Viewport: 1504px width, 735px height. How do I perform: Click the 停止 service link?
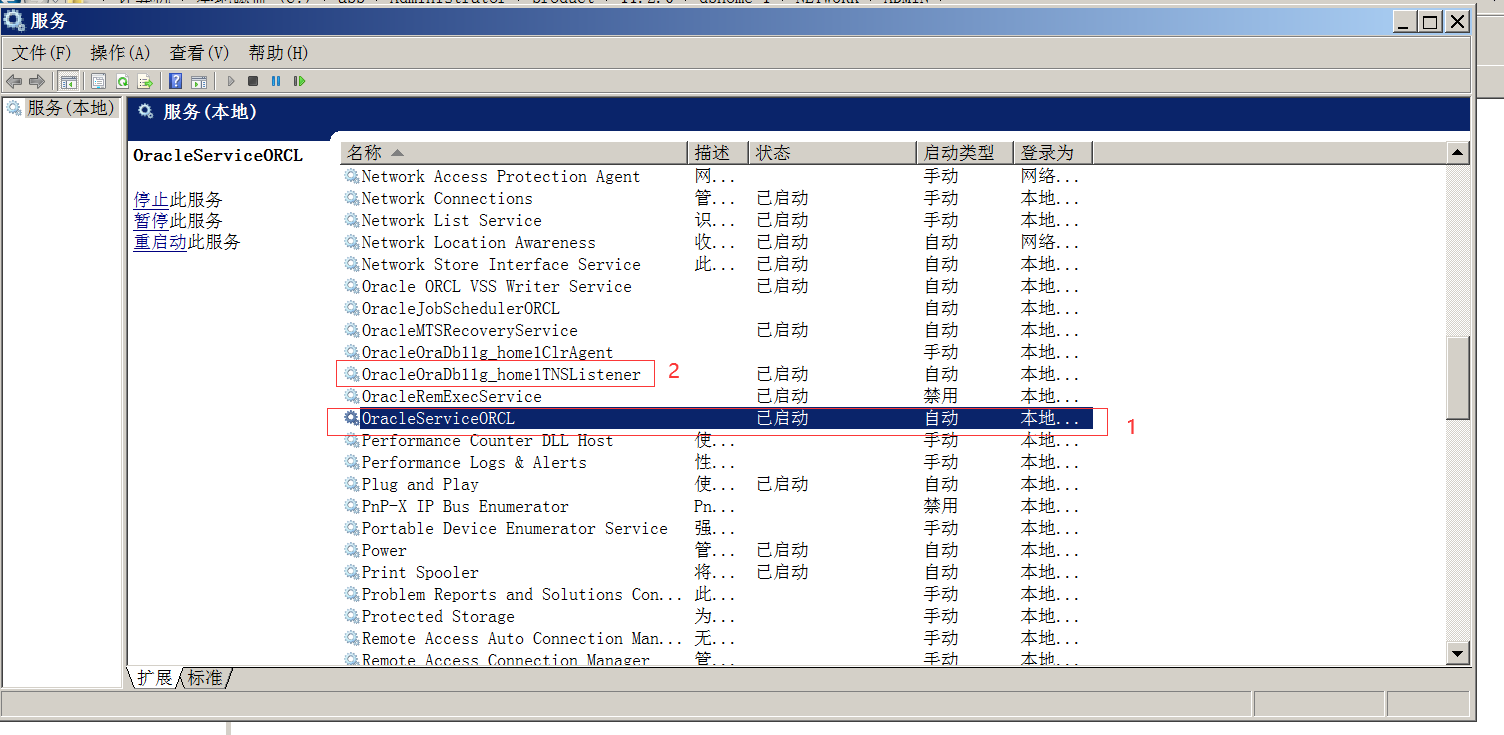tap(151, 200)
